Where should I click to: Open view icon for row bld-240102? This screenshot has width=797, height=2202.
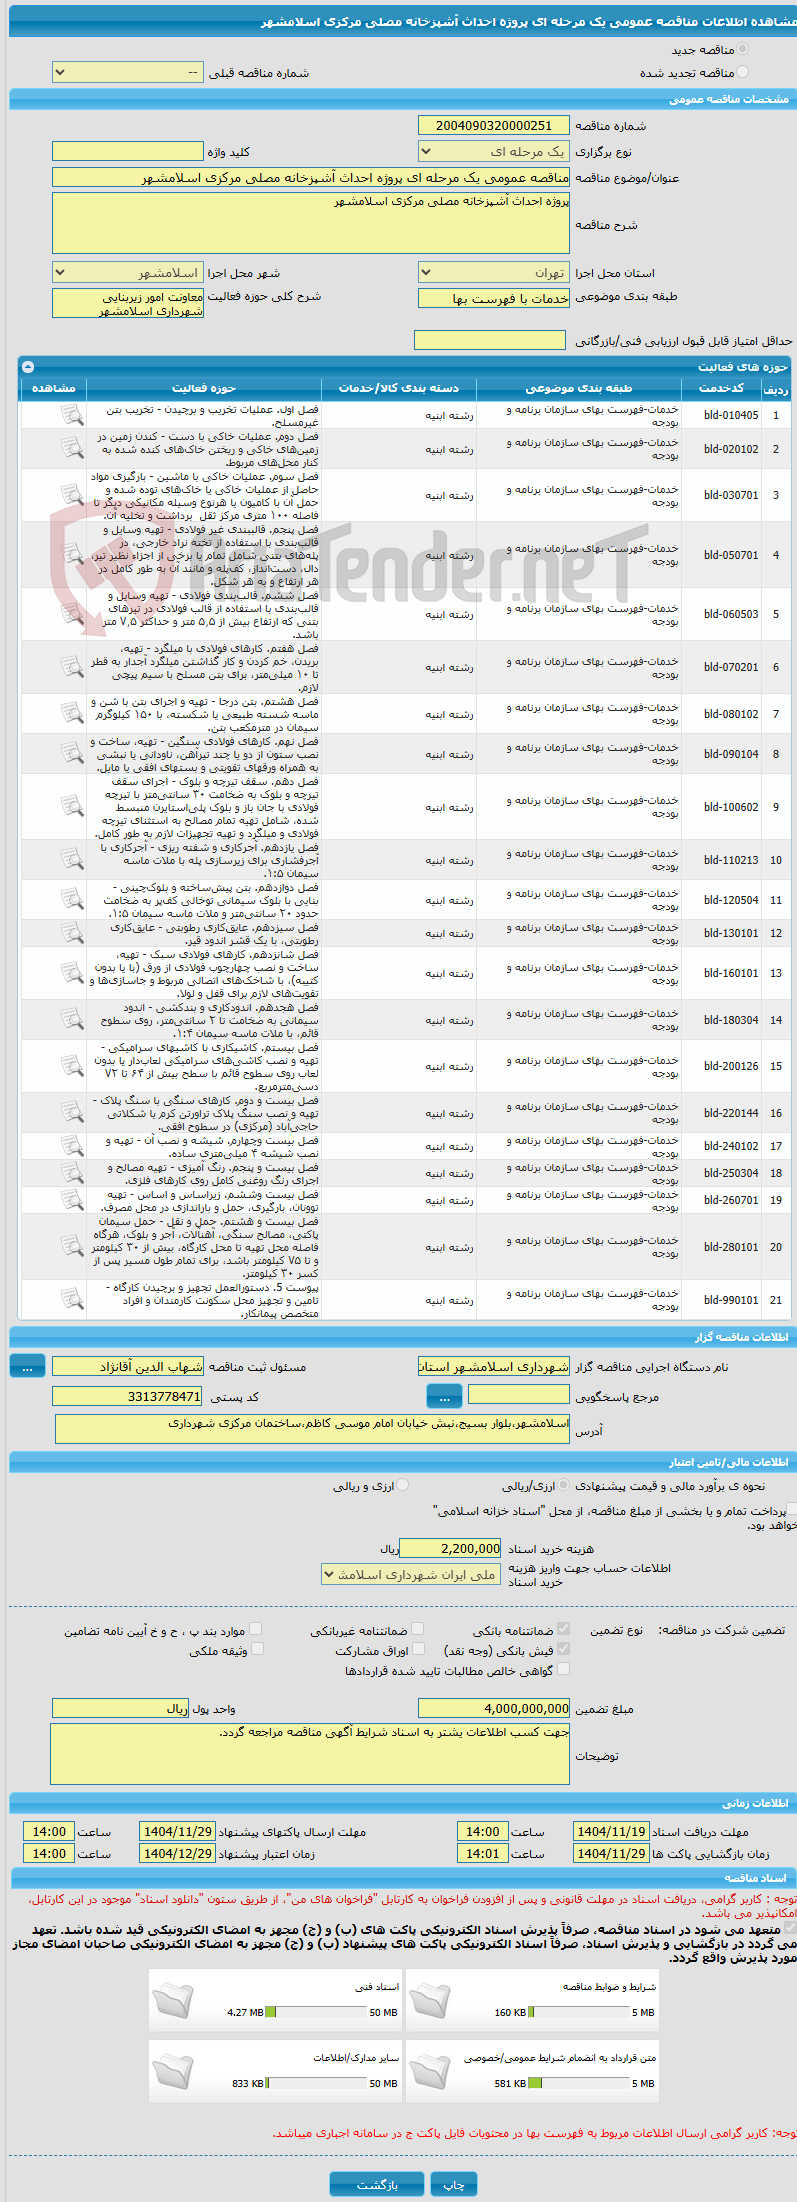point(72,1146)
